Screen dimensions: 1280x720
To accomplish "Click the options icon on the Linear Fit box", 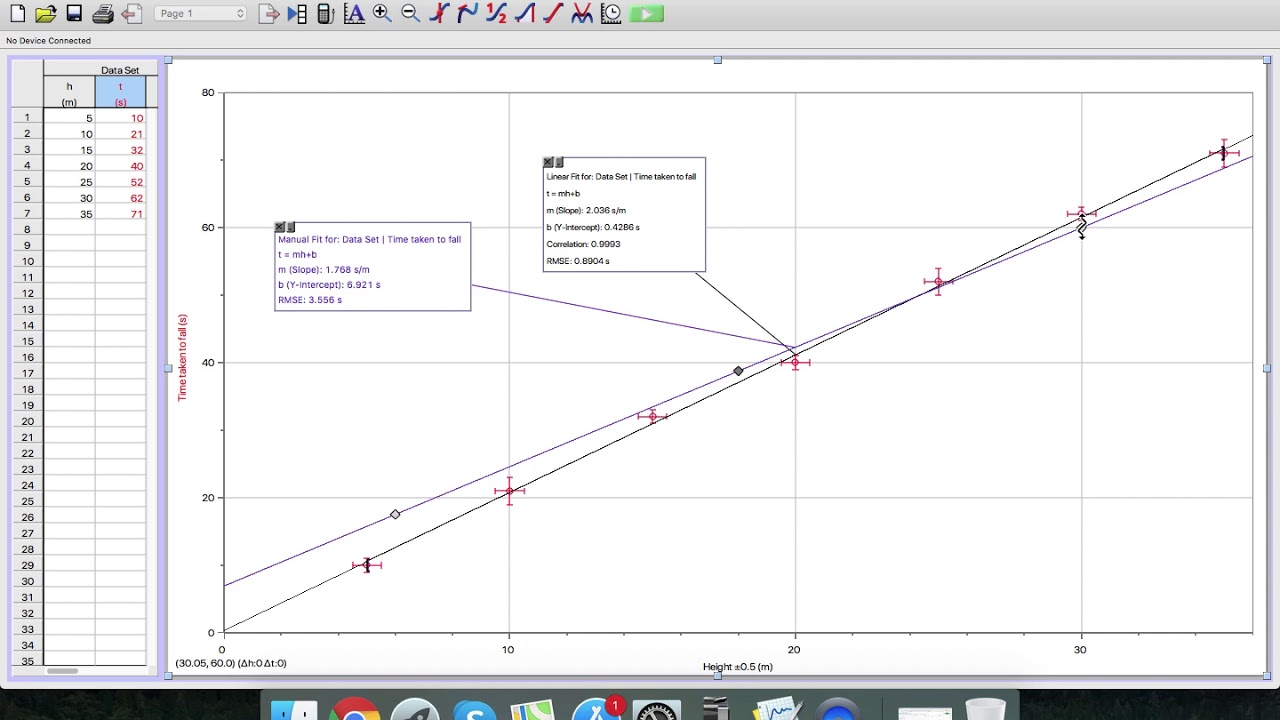I will point(559,162).
